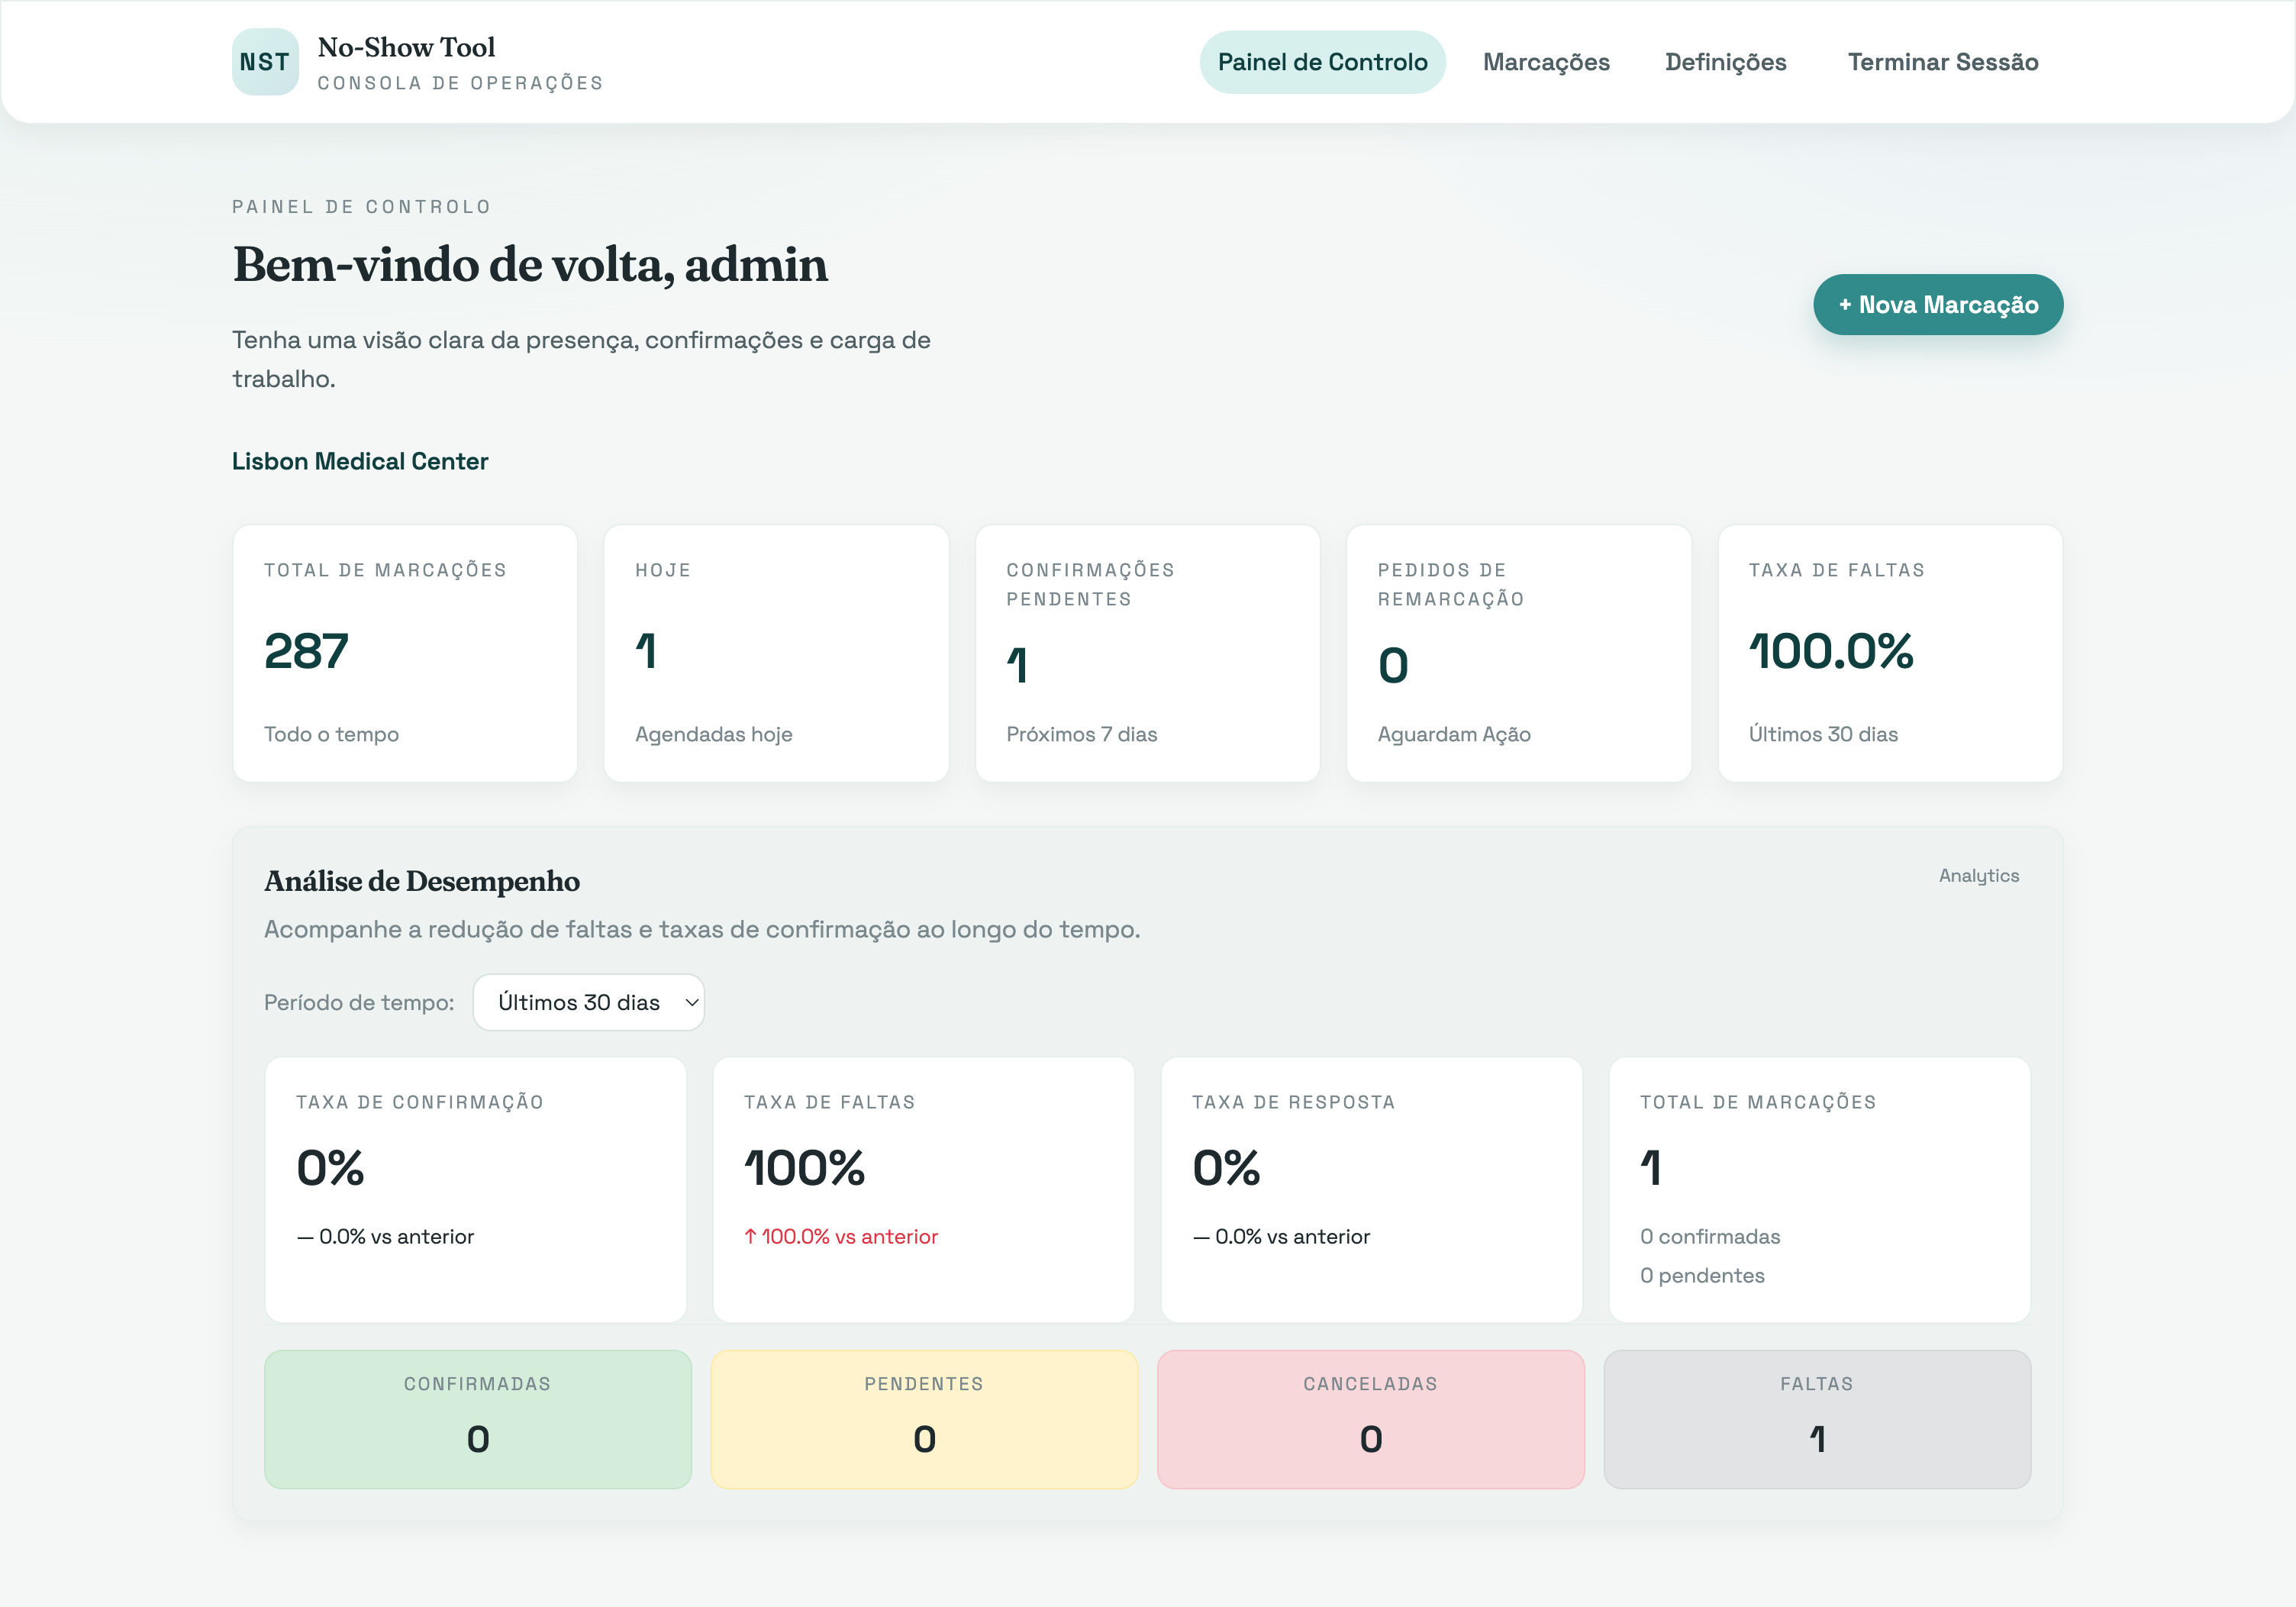Click the Taxa de Confirmação 0% card

[x=475, y=1189]
